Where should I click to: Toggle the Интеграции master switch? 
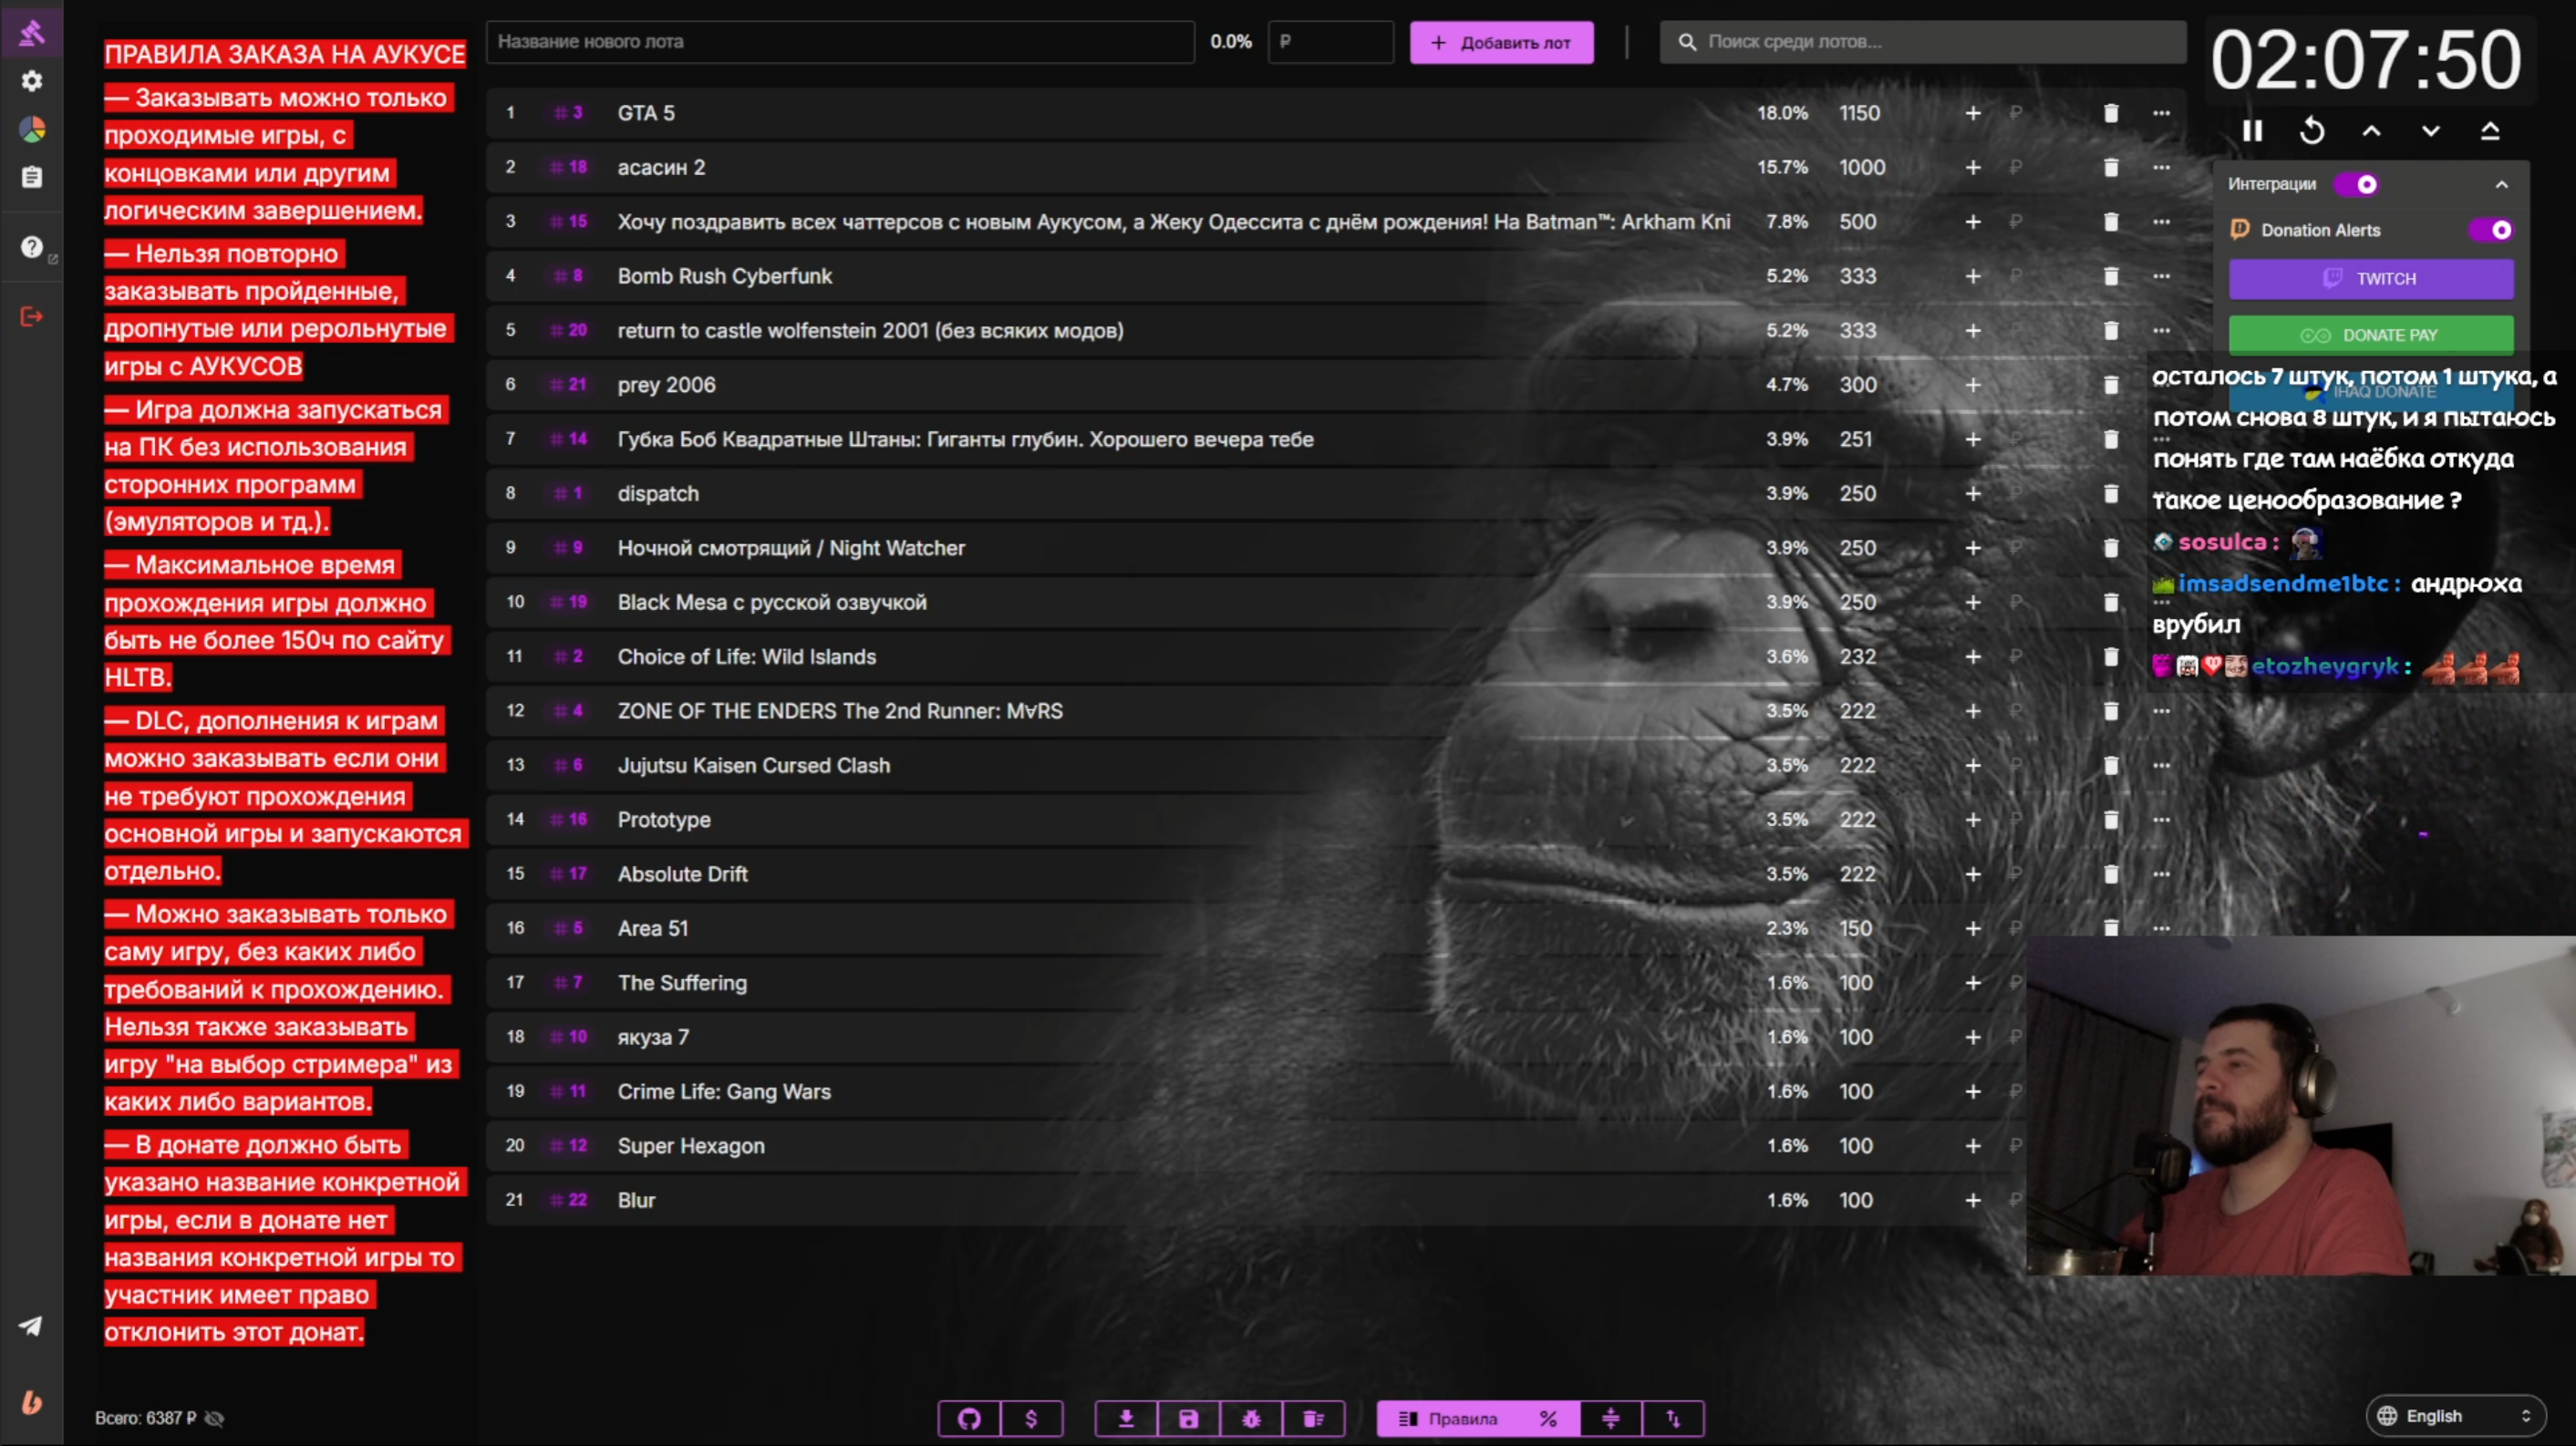[x=2356, y=184]
